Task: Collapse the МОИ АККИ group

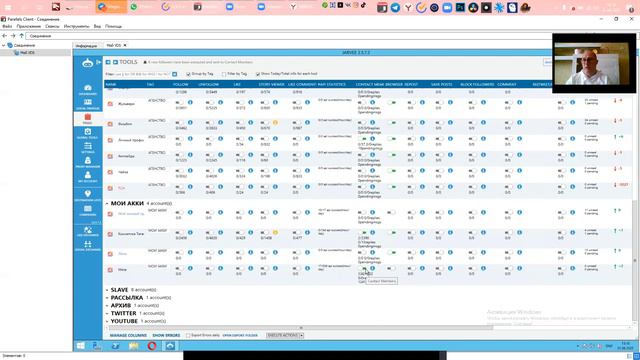Action: 107,203
